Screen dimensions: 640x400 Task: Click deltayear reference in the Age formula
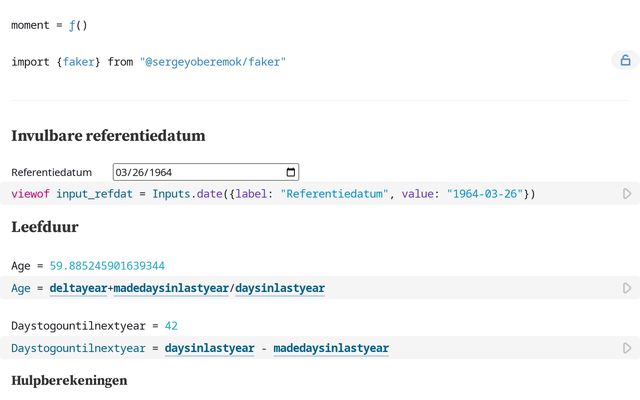pyautogui.click(x=78, y=288)
